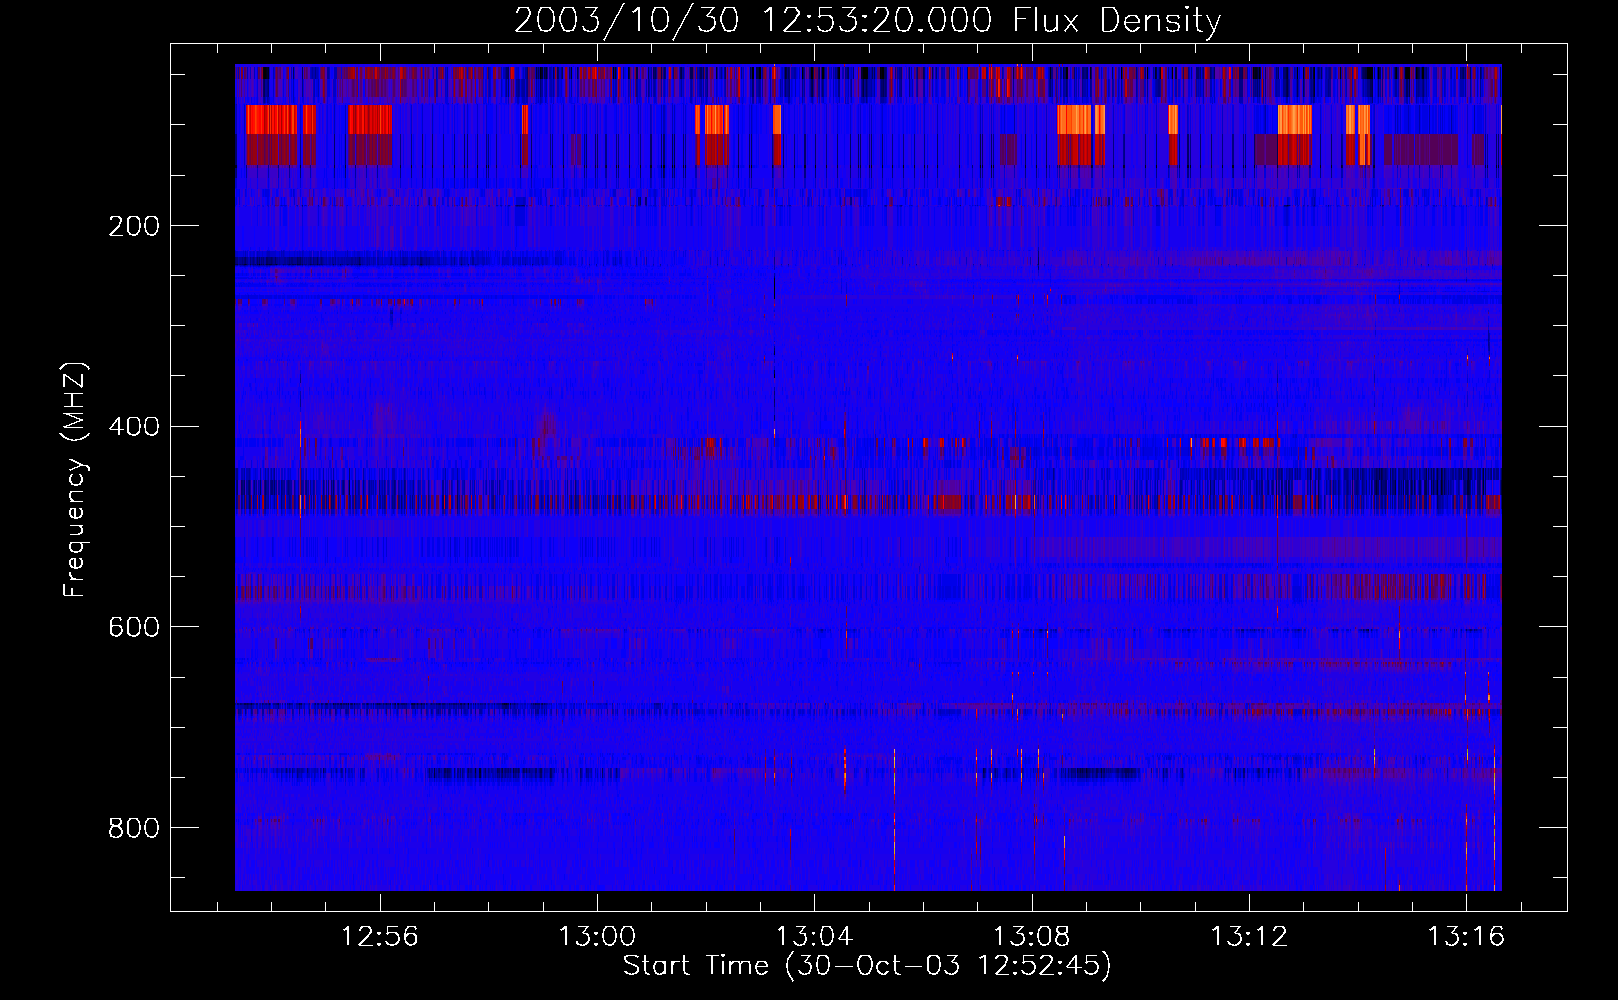Click the 13:04 time tick label

(814, 937)
